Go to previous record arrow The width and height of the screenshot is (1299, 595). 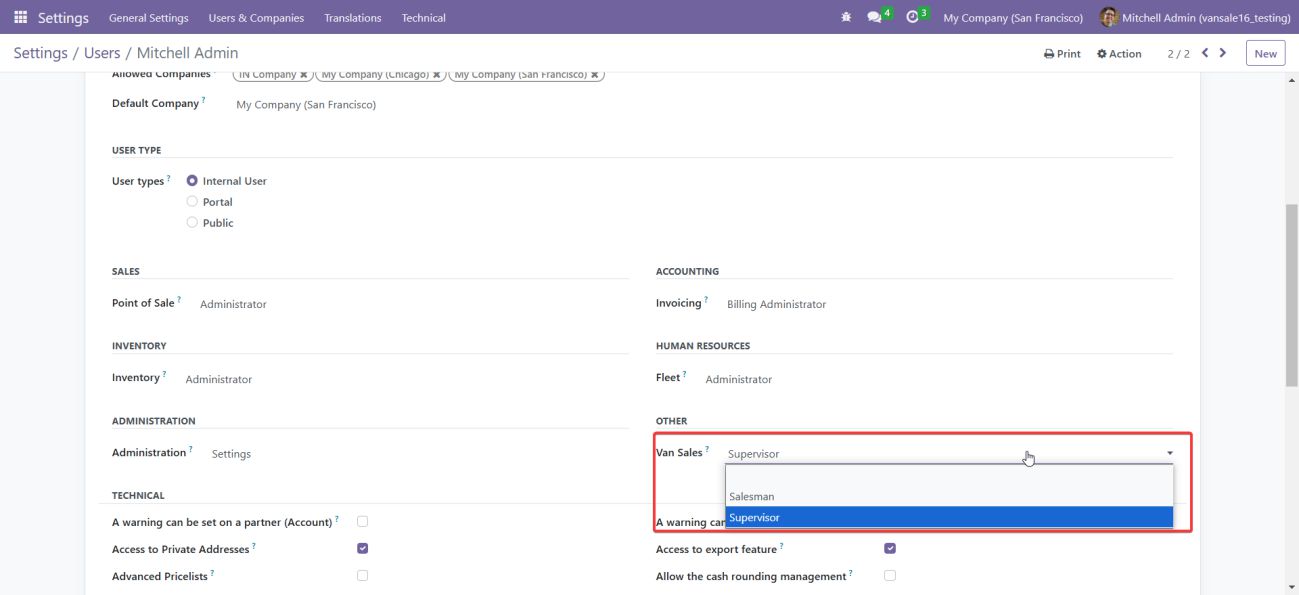click(x=1205, y=53)
